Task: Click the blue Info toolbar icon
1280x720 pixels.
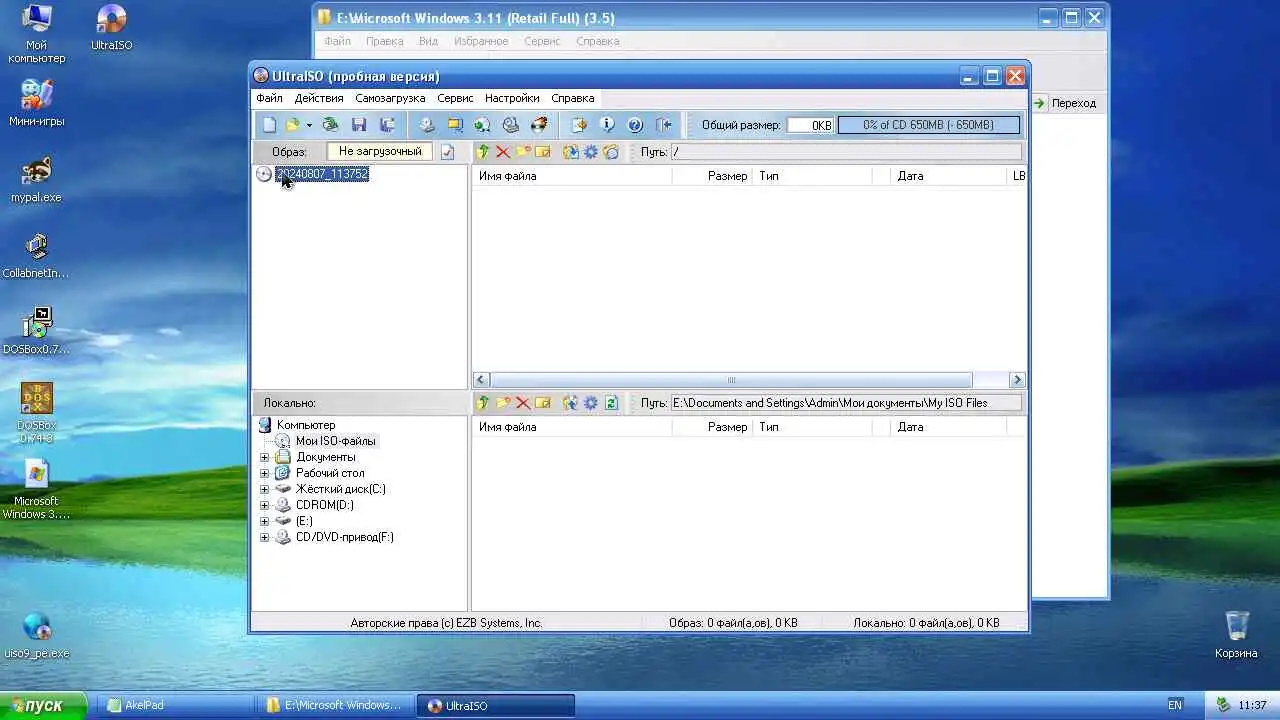Action: pos(607,125)
